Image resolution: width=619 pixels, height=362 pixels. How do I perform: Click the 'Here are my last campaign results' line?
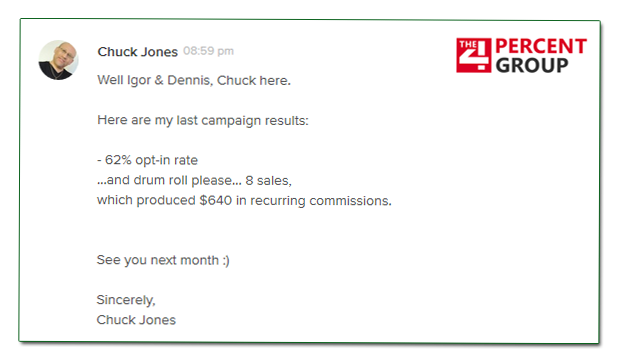pyautogui.click(x=203, y=120)
